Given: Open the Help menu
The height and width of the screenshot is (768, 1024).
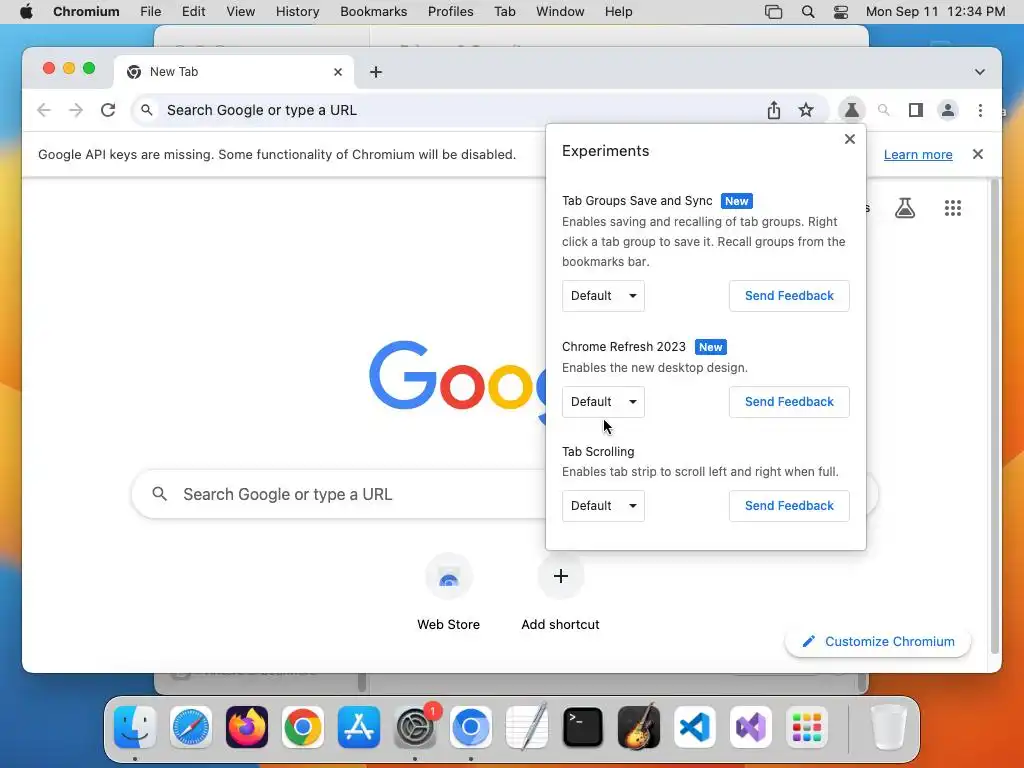Looking at the screenshot, I should [618, 12].
